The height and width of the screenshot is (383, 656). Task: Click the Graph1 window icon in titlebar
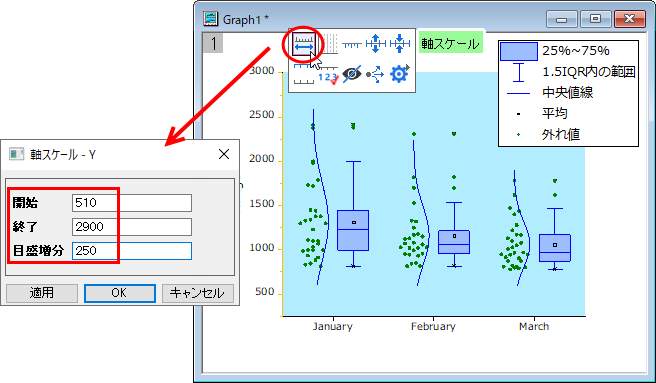tap(210, 19)
